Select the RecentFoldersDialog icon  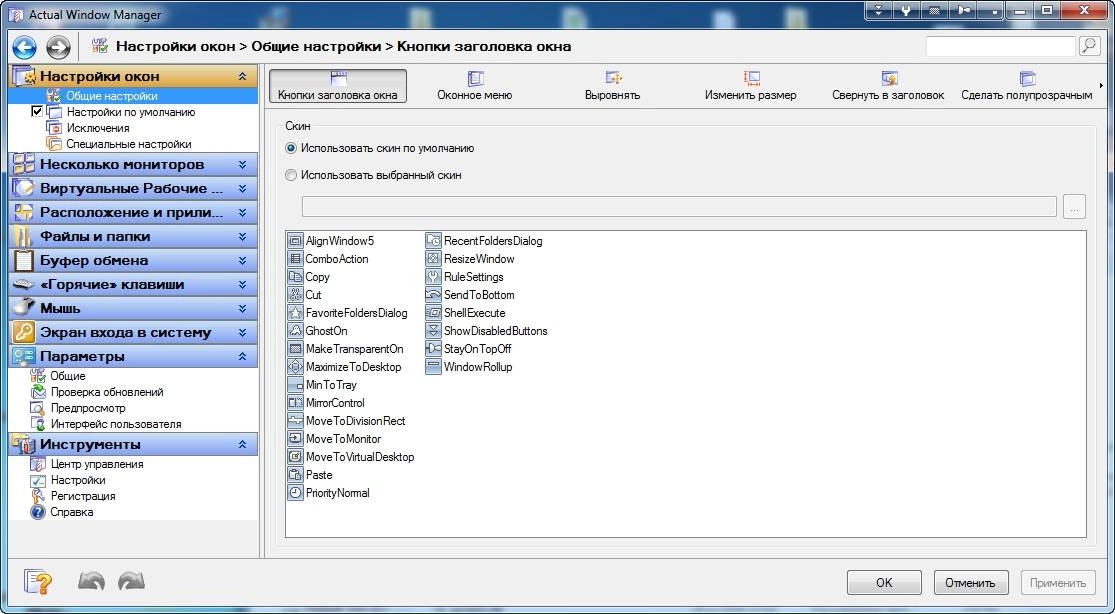coord(433,240)
